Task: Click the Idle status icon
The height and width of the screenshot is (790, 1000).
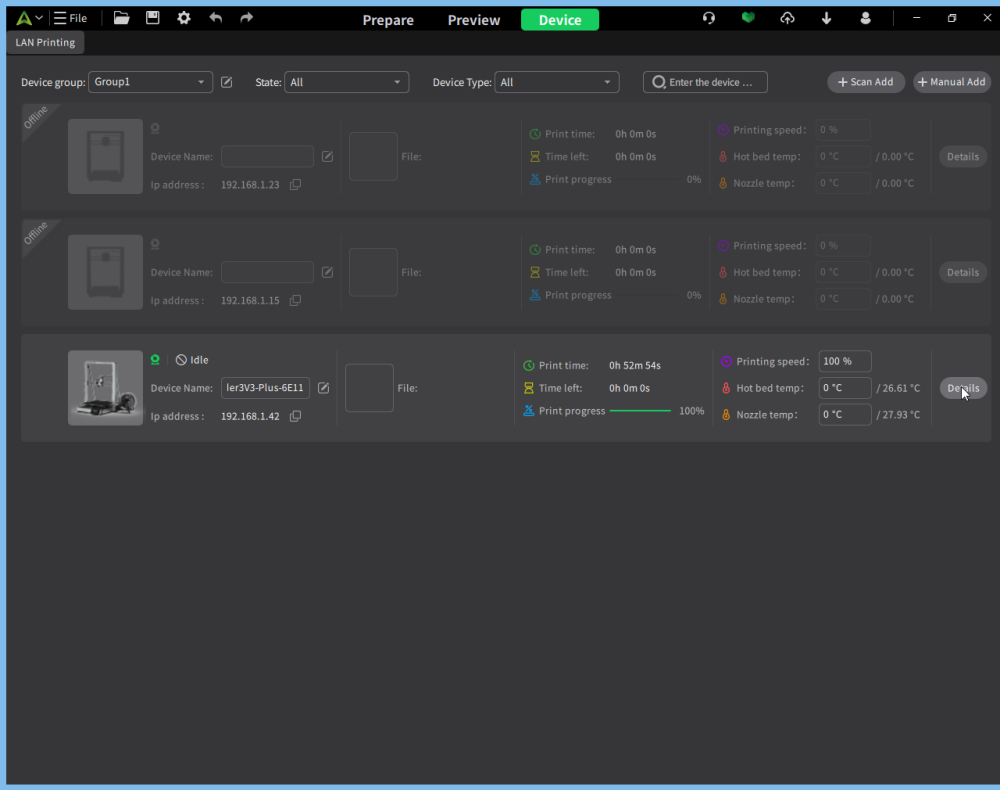Action: tap(181, 360)
